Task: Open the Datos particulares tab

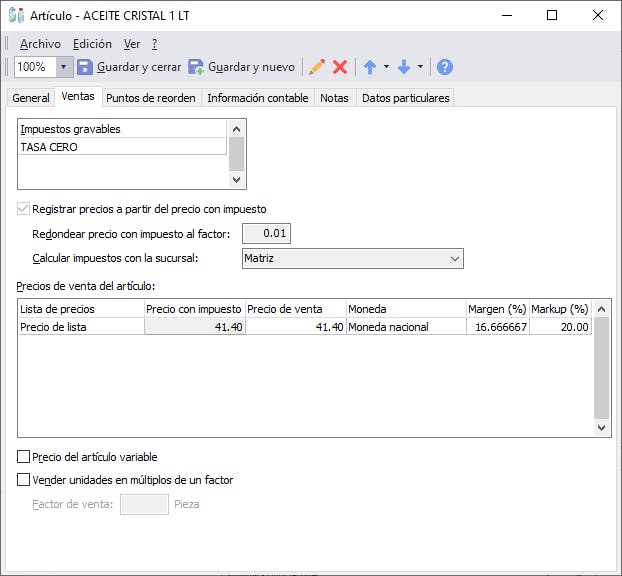Action: pos(406,98)
